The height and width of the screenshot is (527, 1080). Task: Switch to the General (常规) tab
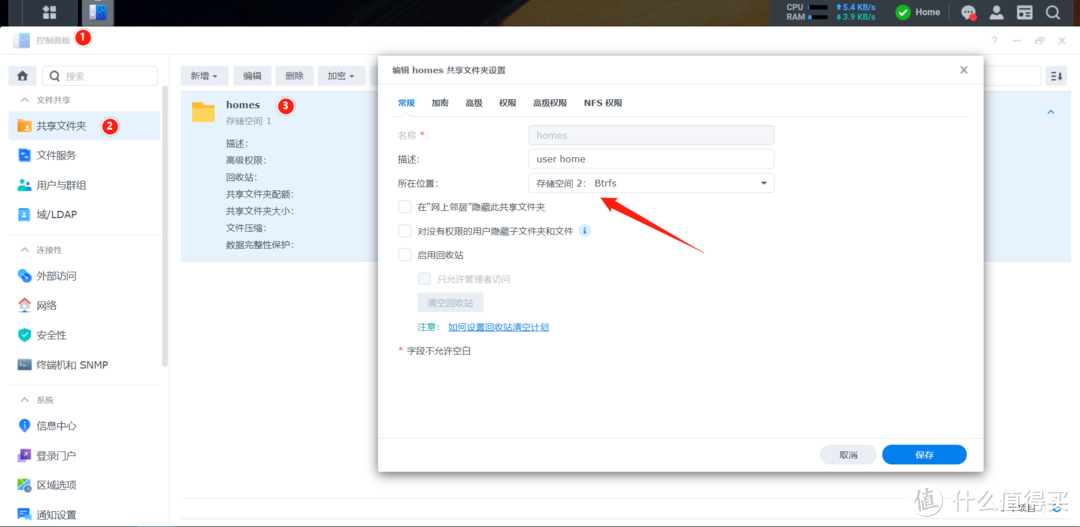click(406, 103)
